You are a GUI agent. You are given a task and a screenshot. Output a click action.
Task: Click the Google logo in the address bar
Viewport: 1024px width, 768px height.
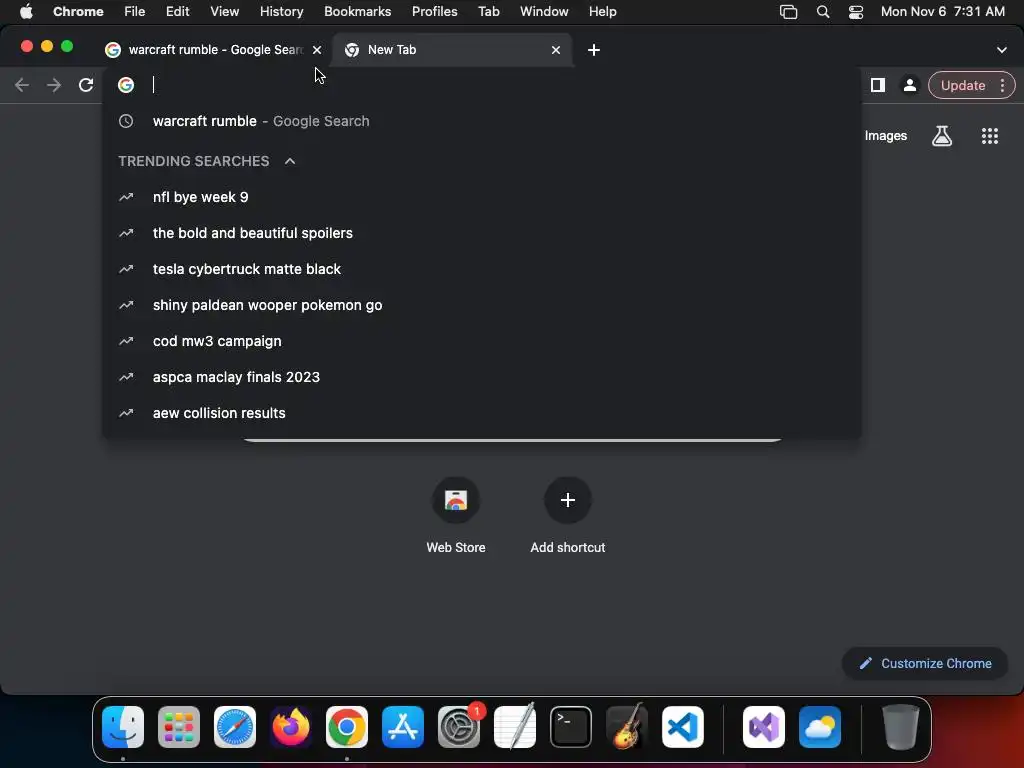tap(126, 85)
